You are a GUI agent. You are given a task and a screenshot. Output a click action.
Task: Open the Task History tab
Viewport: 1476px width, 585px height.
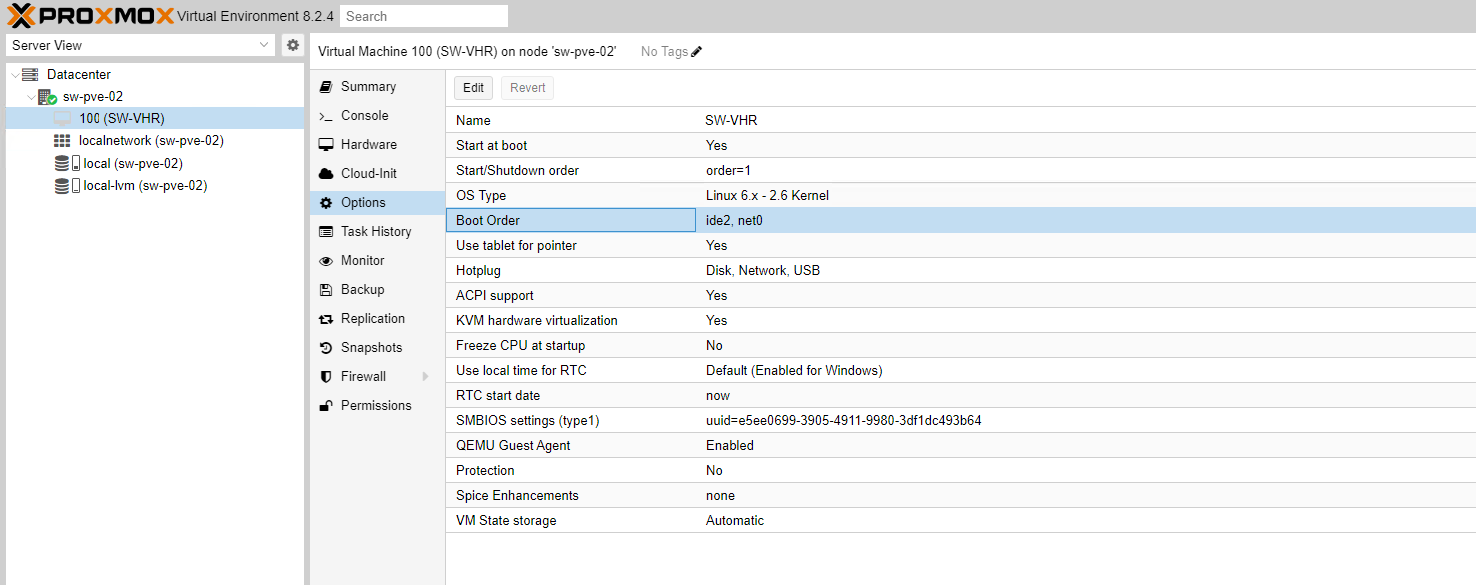[377, 232]
